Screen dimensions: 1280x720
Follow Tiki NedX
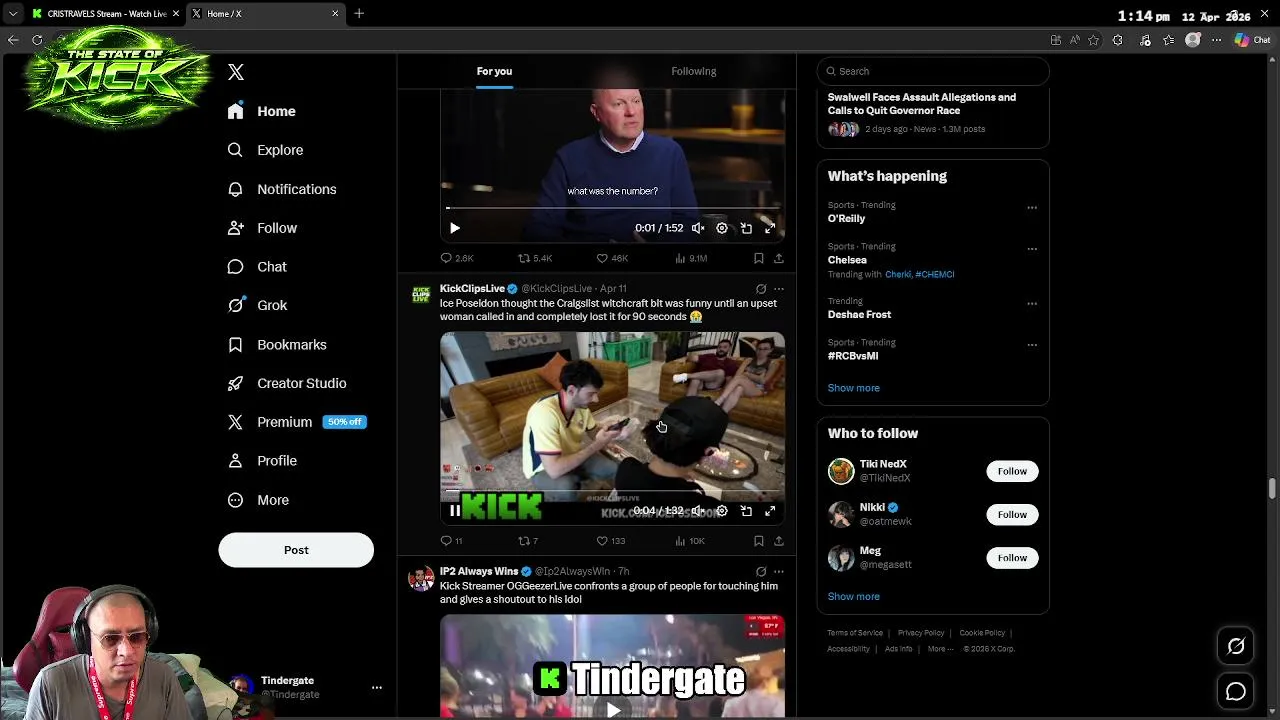[x=1012, y=471]
